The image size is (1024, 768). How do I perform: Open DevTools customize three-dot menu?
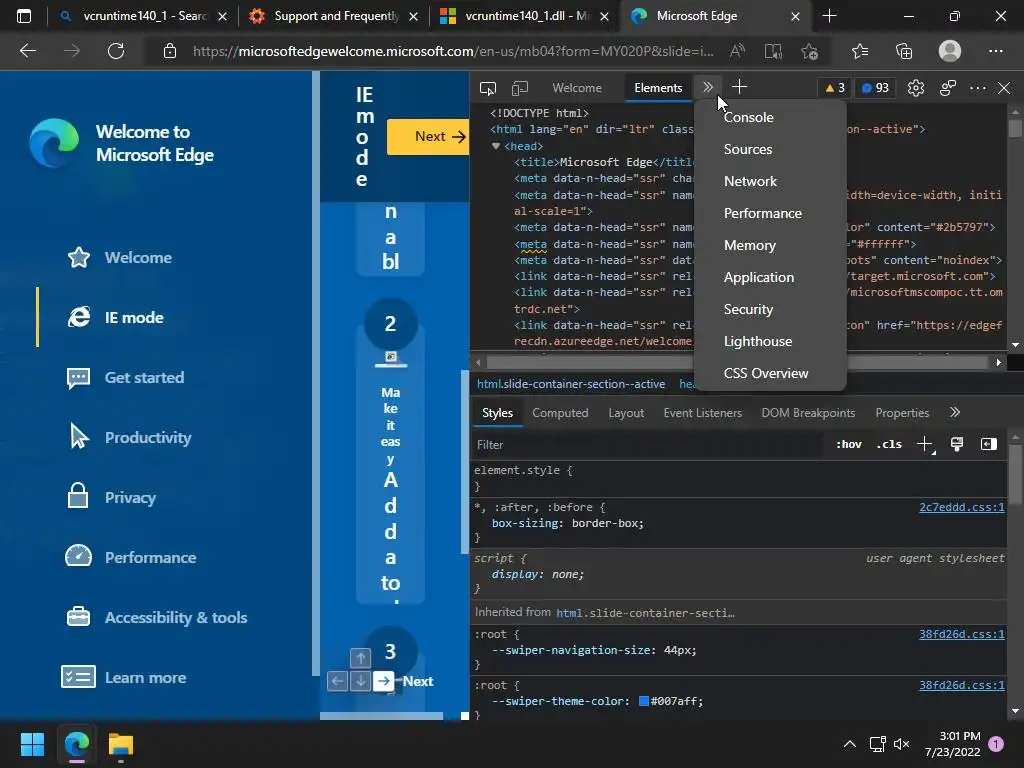(x=978, y=88)
